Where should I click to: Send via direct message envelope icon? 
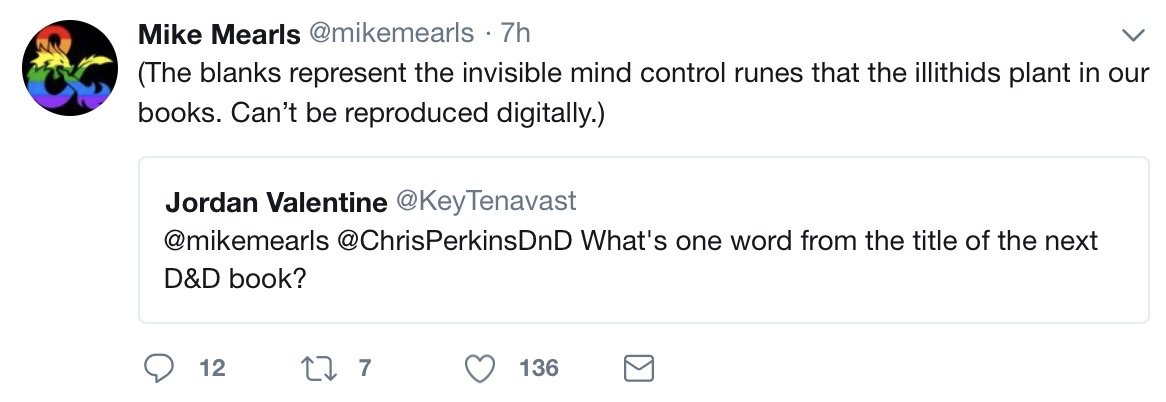638,369
